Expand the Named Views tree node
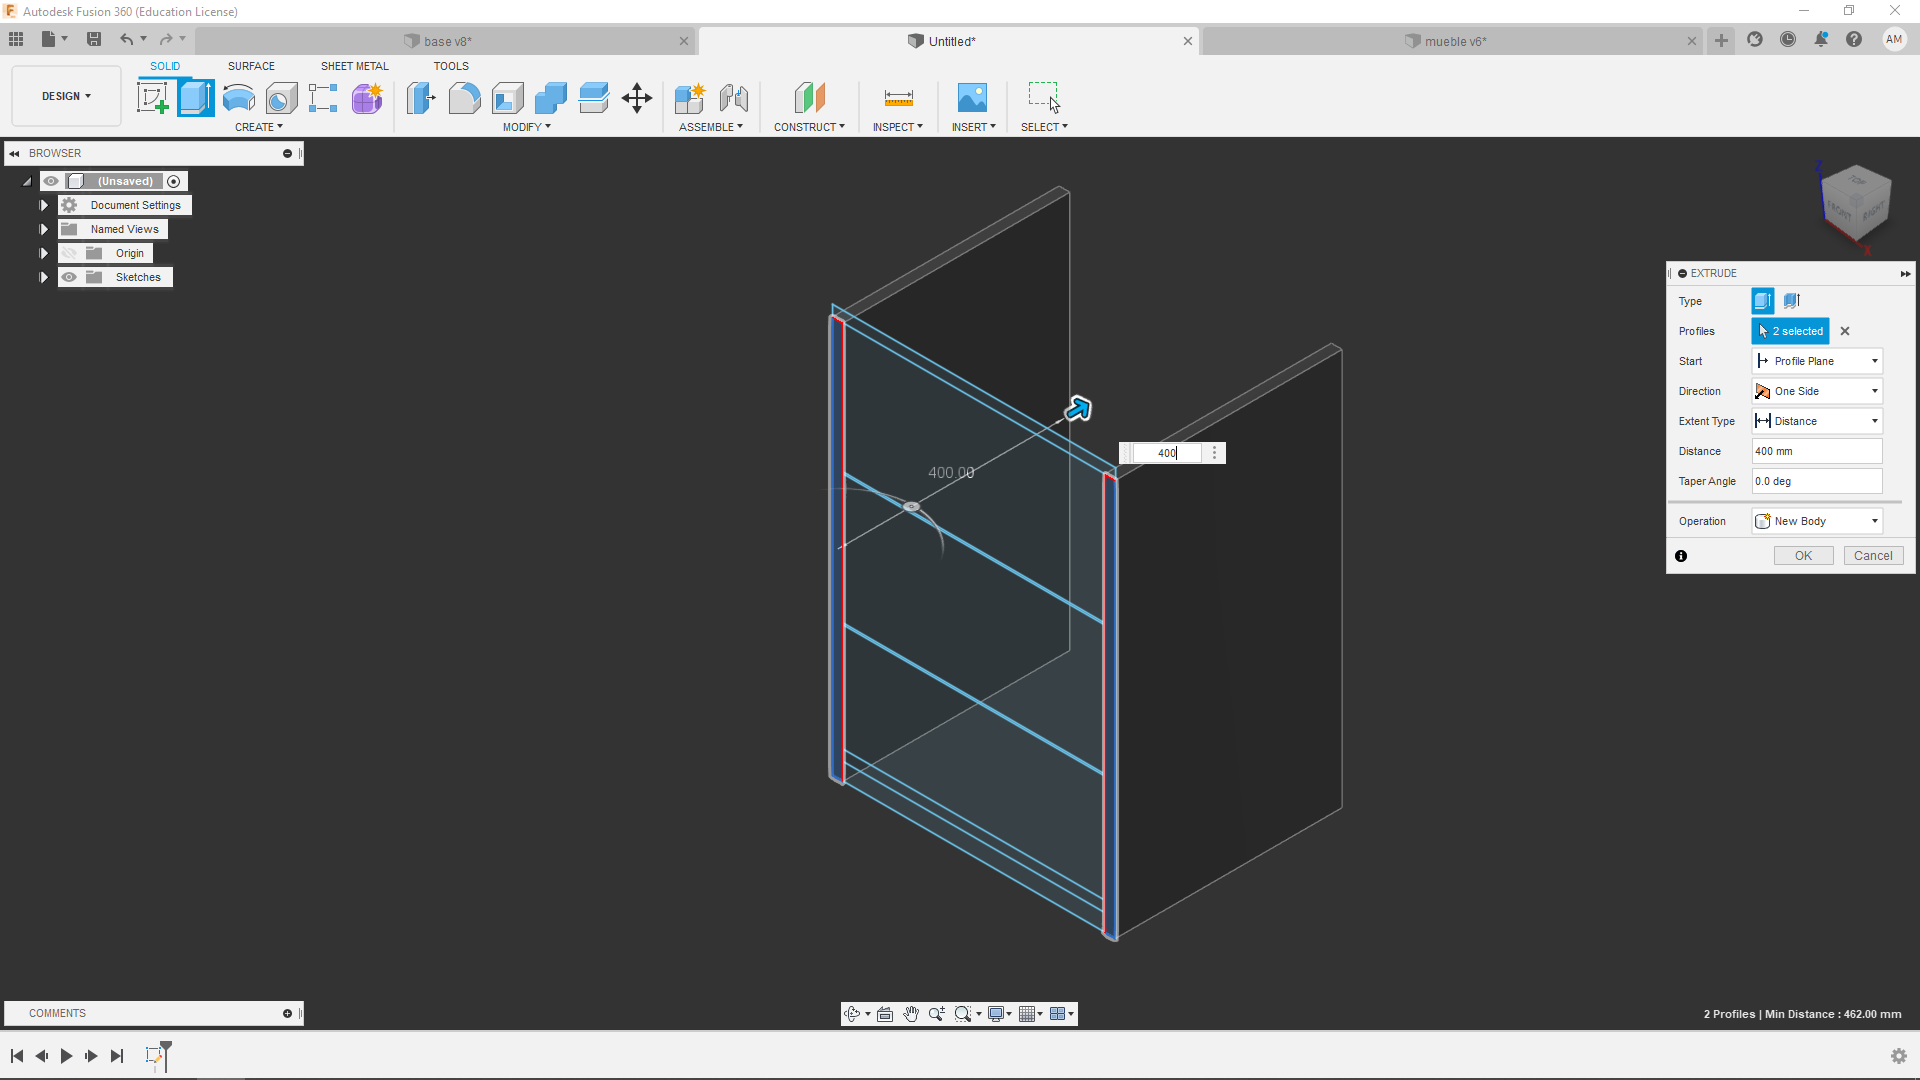The image size is (1920, 1080). [x=43, y=229]
